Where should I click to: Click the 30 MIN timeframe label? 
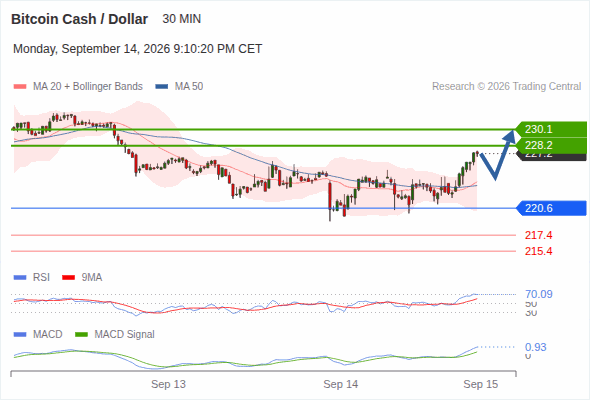tap(181, 19)
